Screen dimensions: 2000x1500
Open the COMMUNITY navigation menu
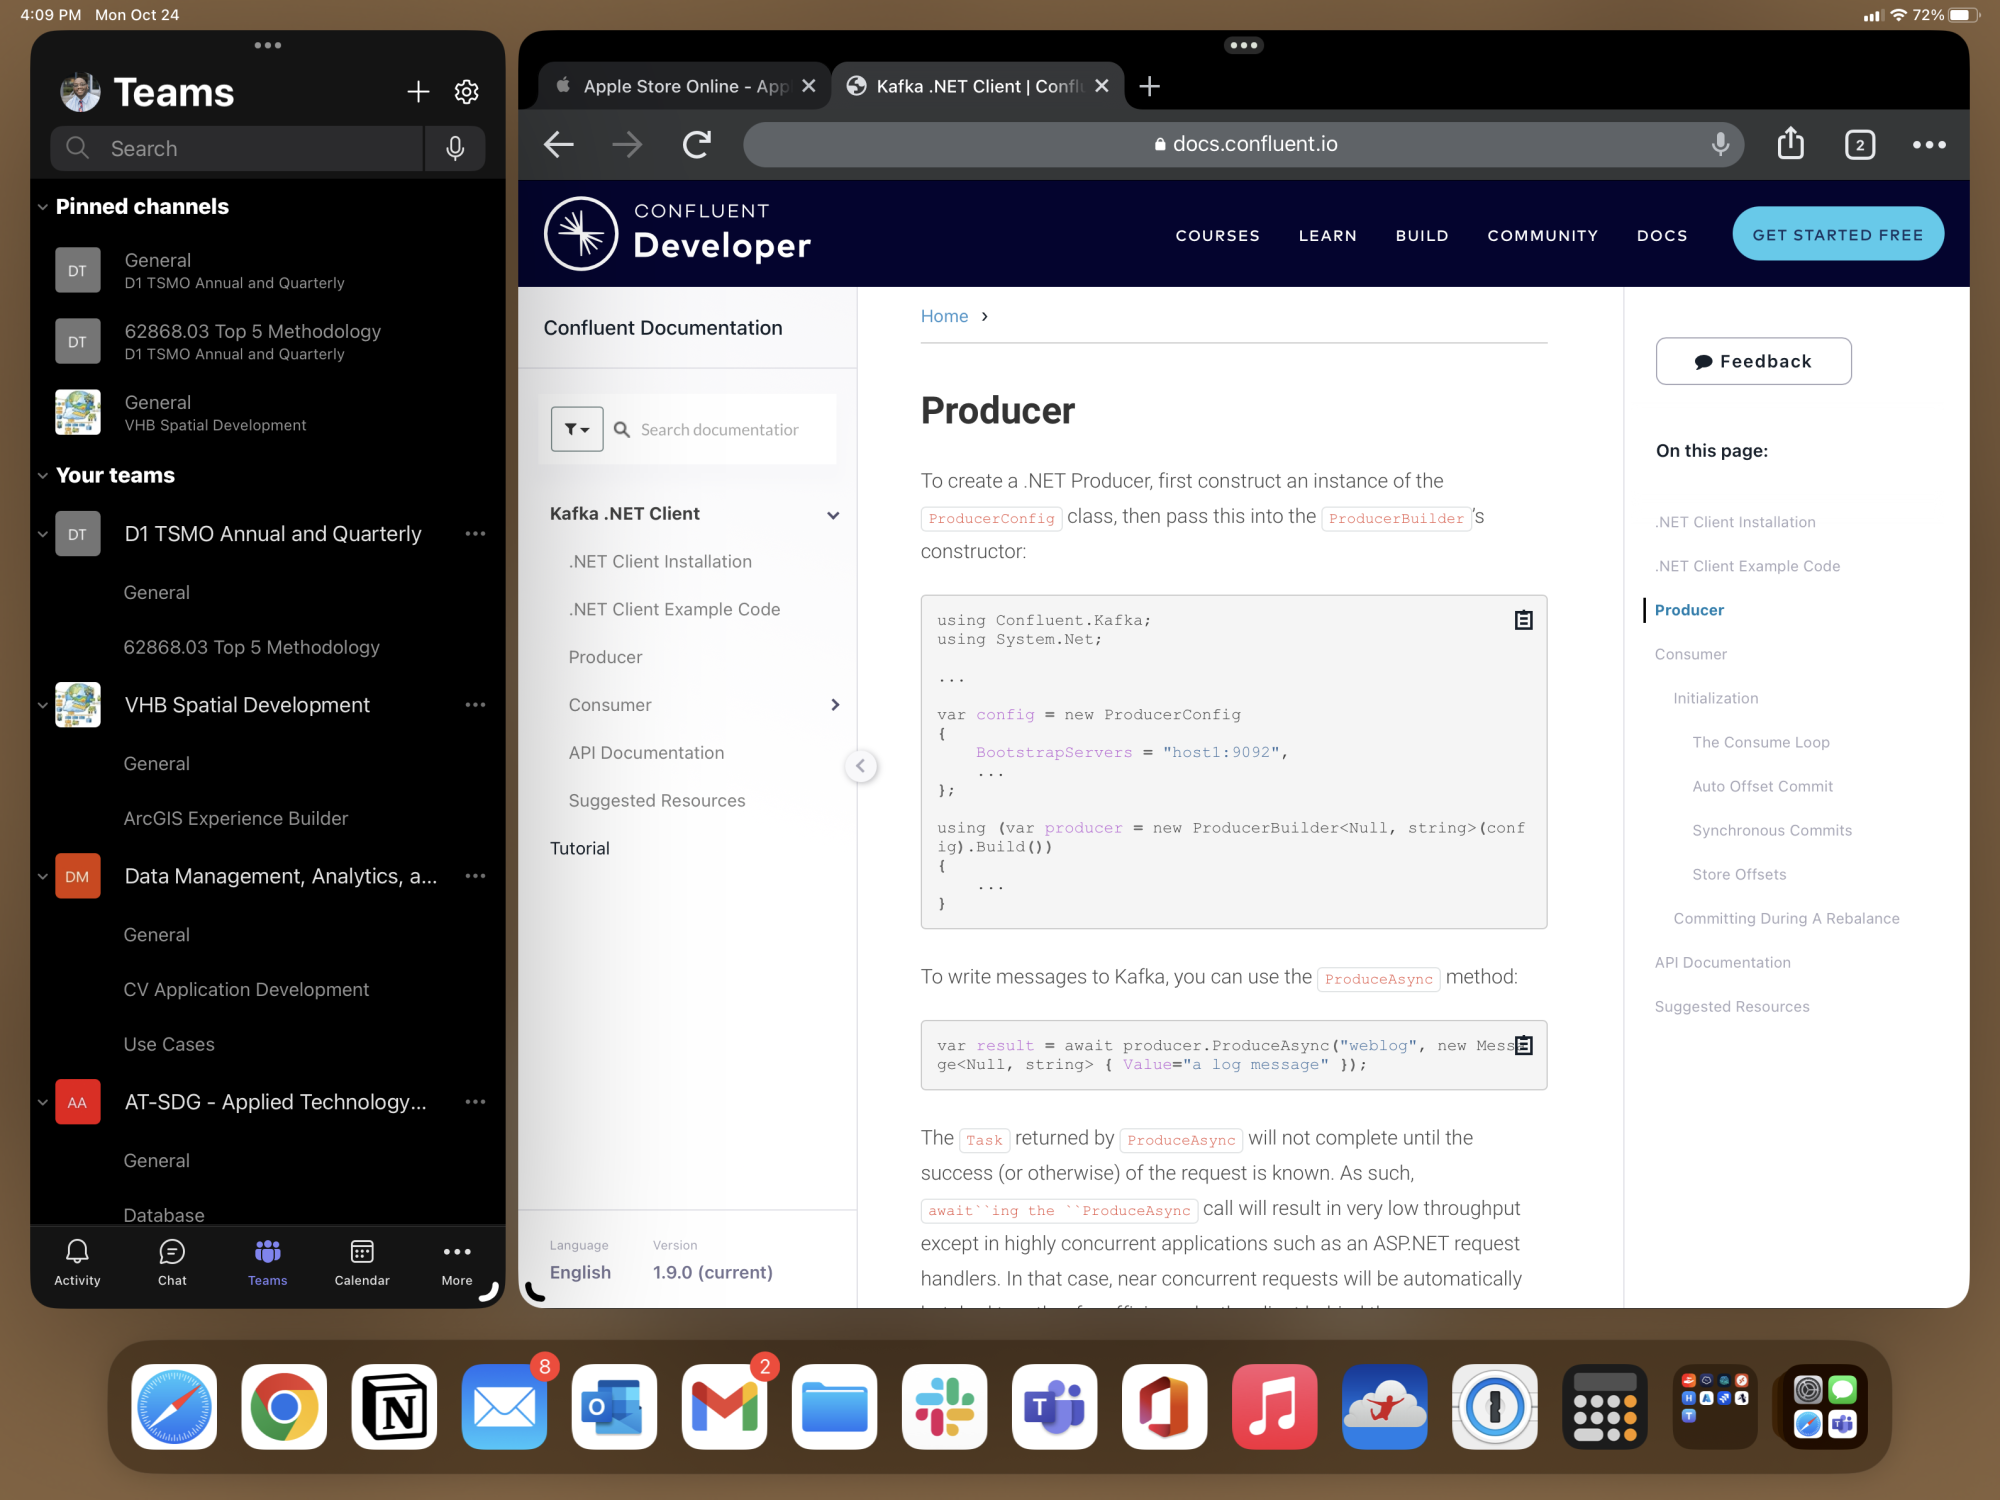(1542, 235)
